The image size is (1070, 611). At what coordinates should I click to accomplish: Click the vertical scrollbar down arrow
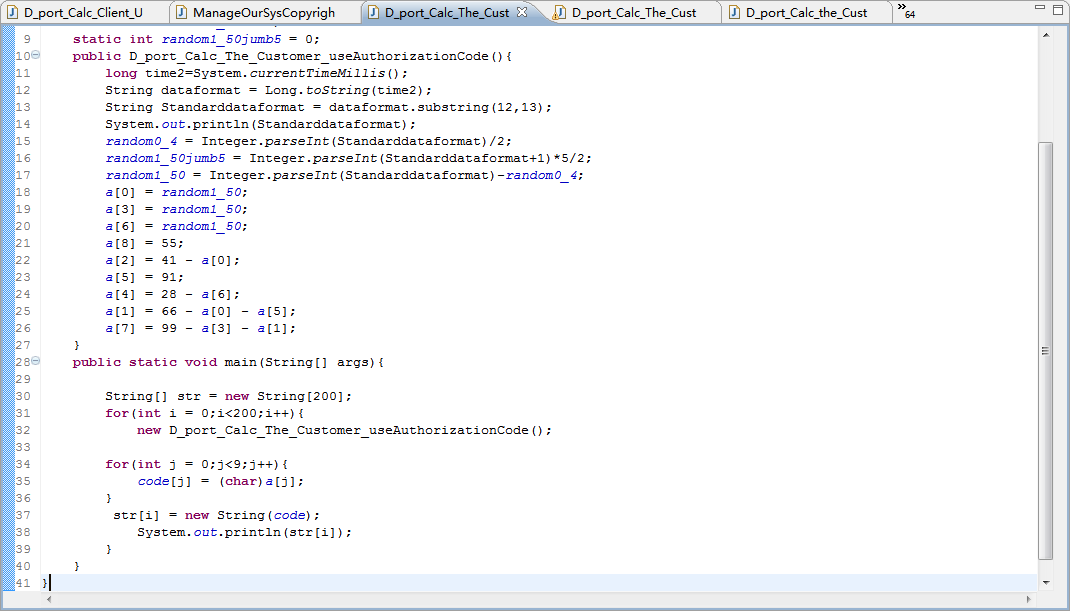pos(1045,582)
